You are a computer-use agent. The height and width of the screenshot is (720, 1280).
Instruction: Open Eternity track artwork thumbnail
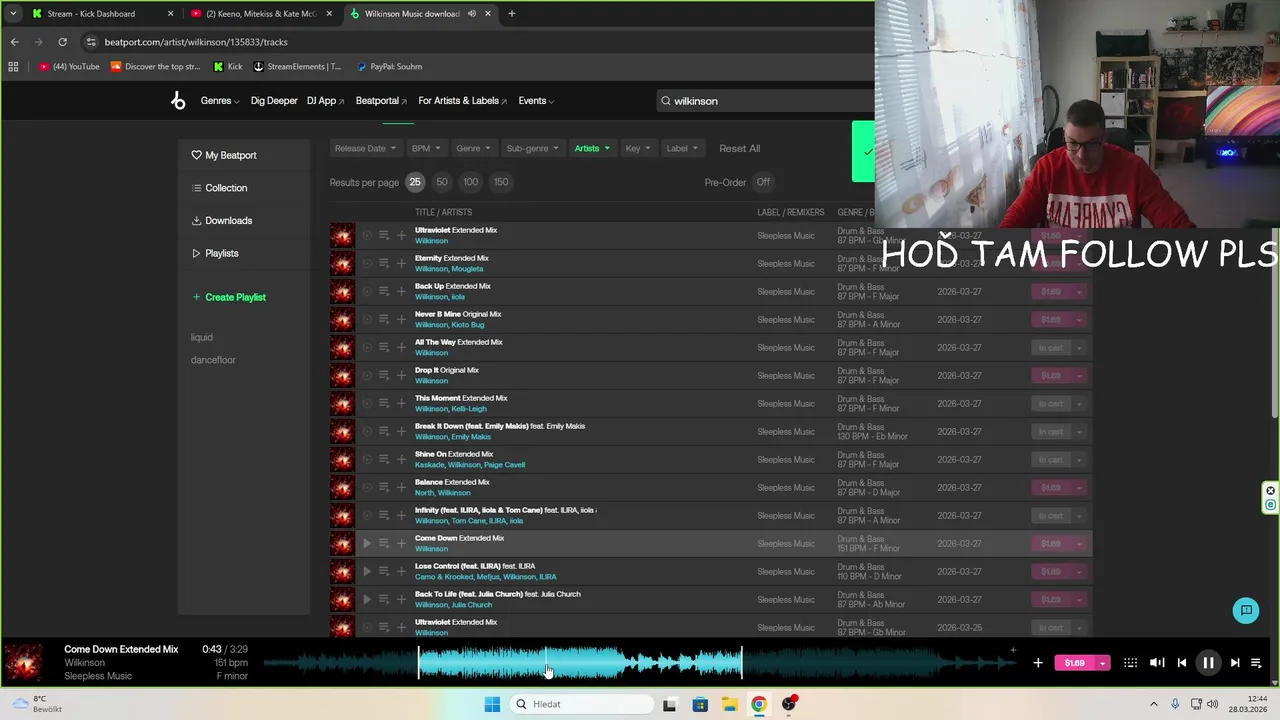click(342, 263)
